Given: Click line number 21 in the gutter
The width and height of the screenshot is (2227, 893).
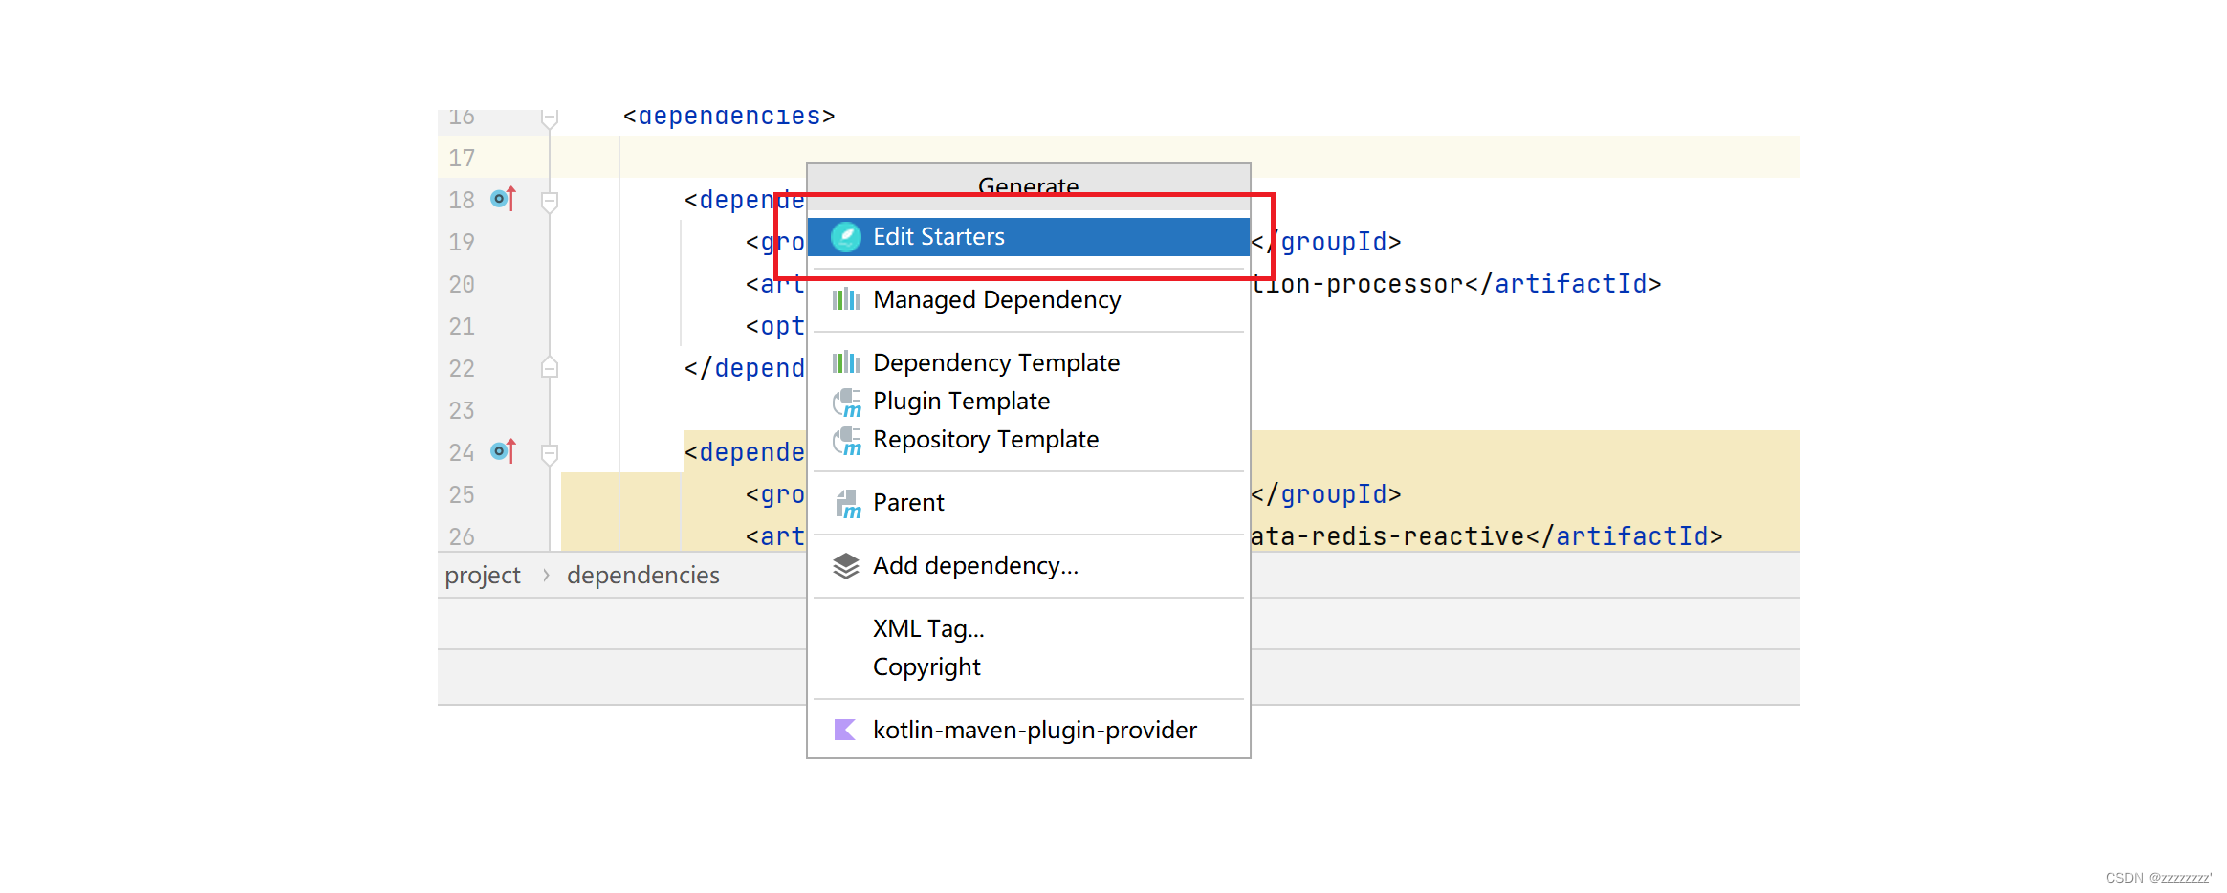Looking at the screenshot, I should (462, 327).
